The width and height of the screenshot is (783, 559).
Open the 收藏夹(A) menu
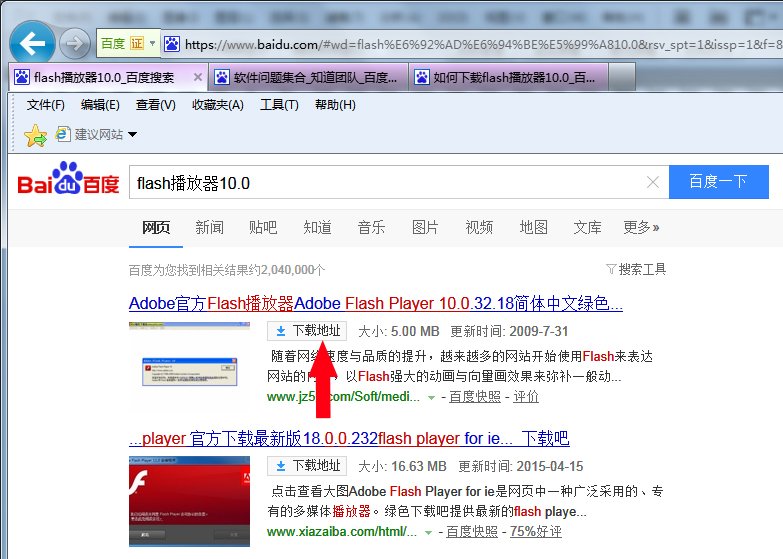[218, 105]
